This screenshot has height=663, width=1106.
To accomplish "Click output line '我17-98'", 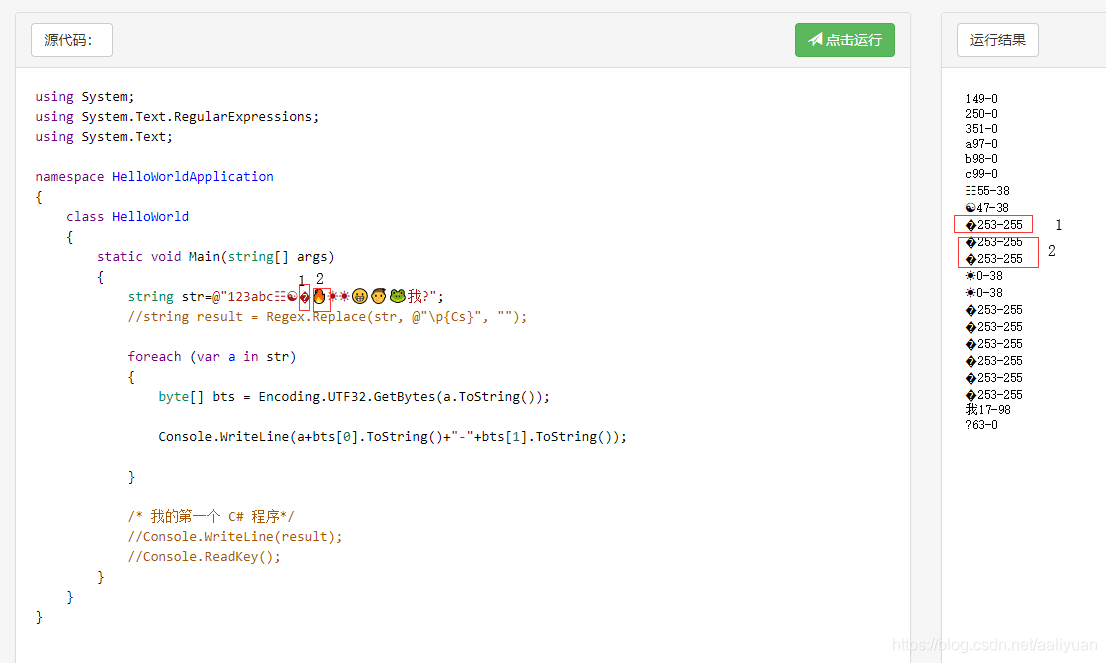I will [988, 410].
